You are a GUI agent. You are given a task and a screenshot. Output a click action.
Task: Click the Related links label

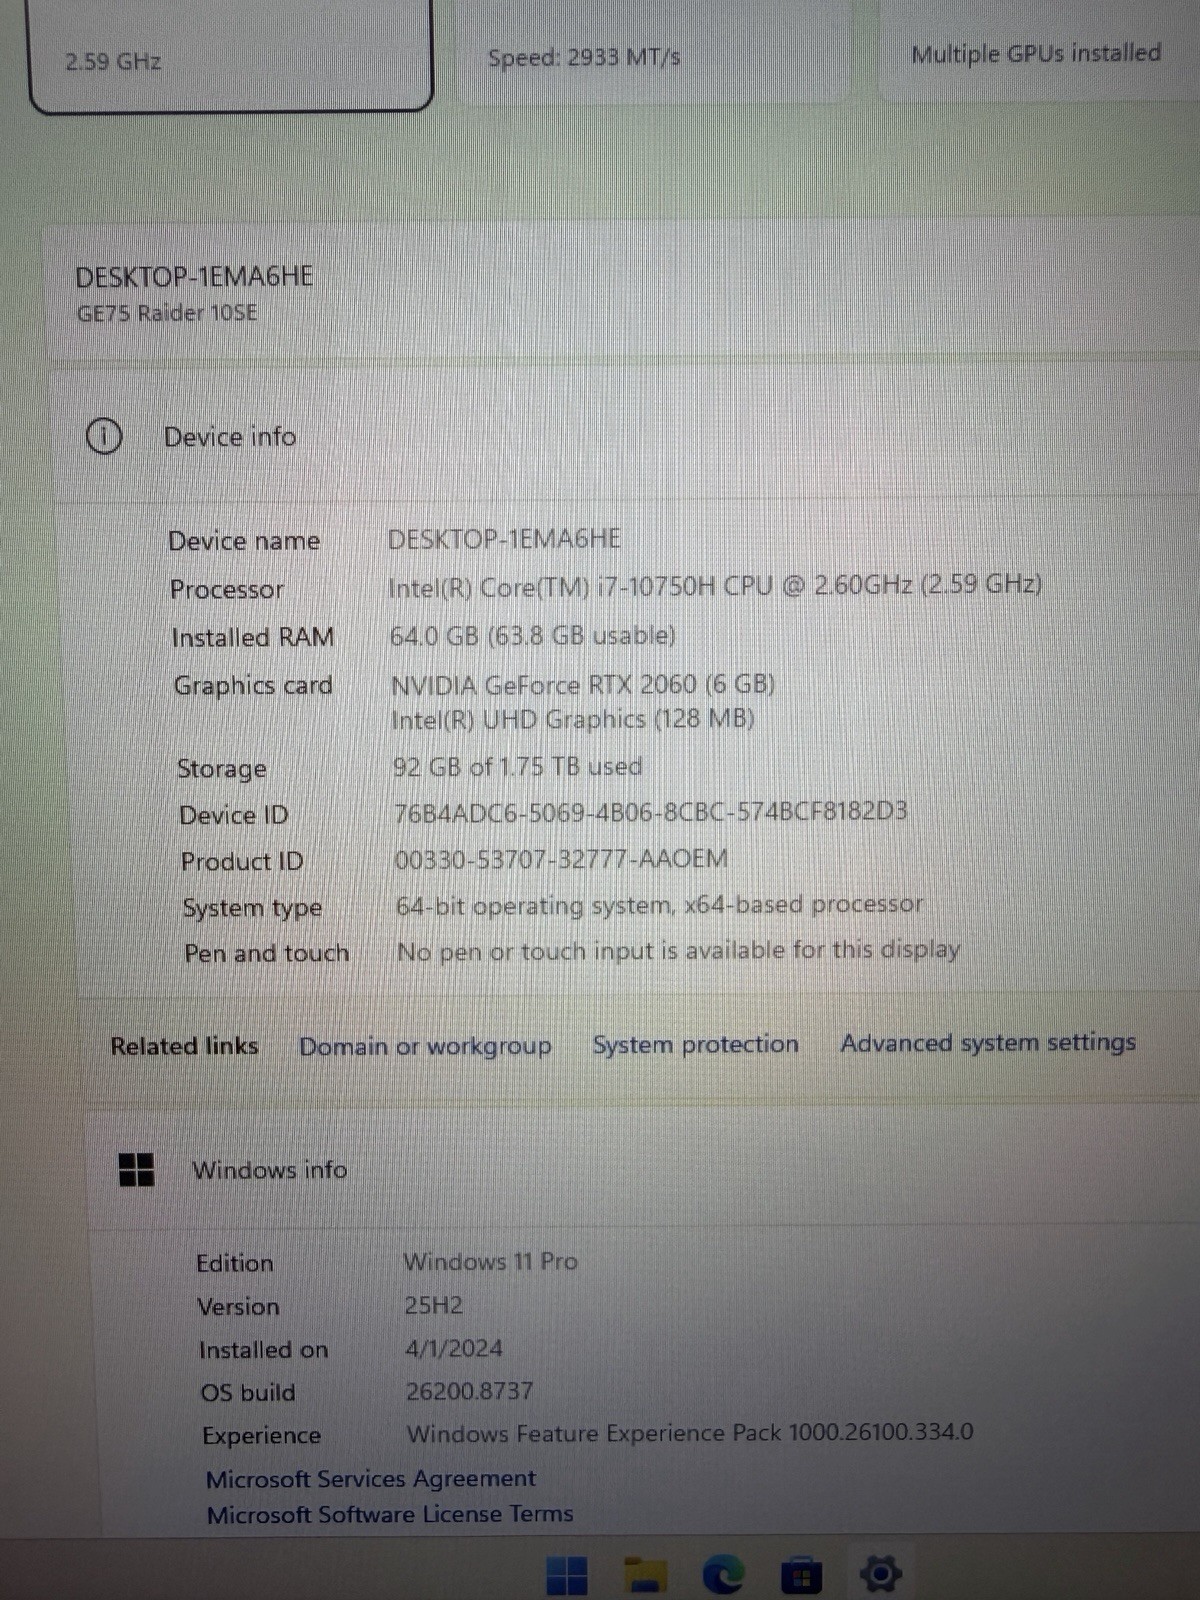184,1046
